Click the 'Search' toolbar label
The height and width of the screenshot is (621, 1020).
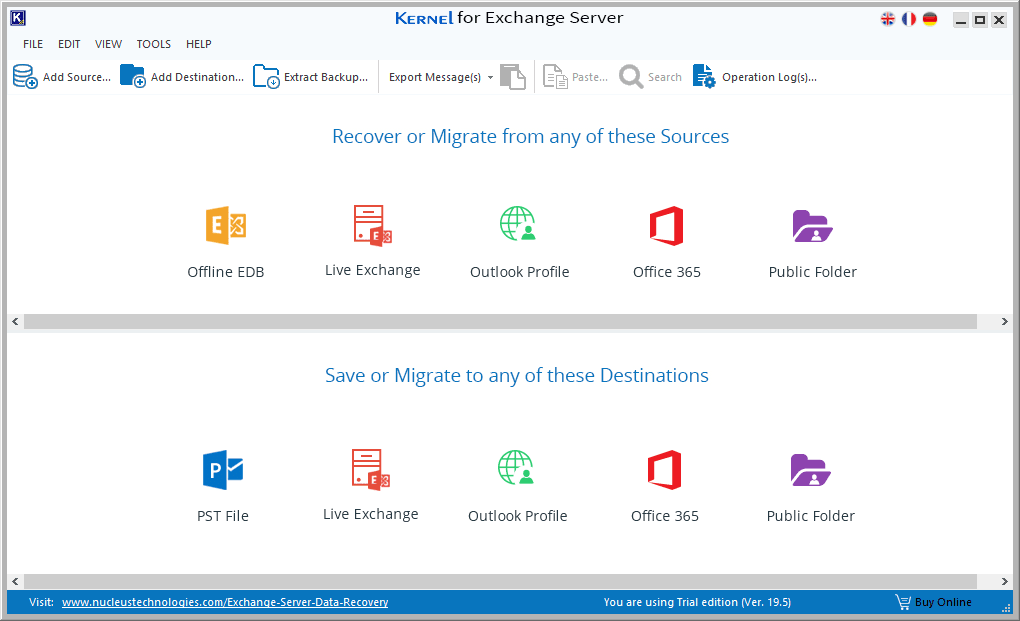665,77
